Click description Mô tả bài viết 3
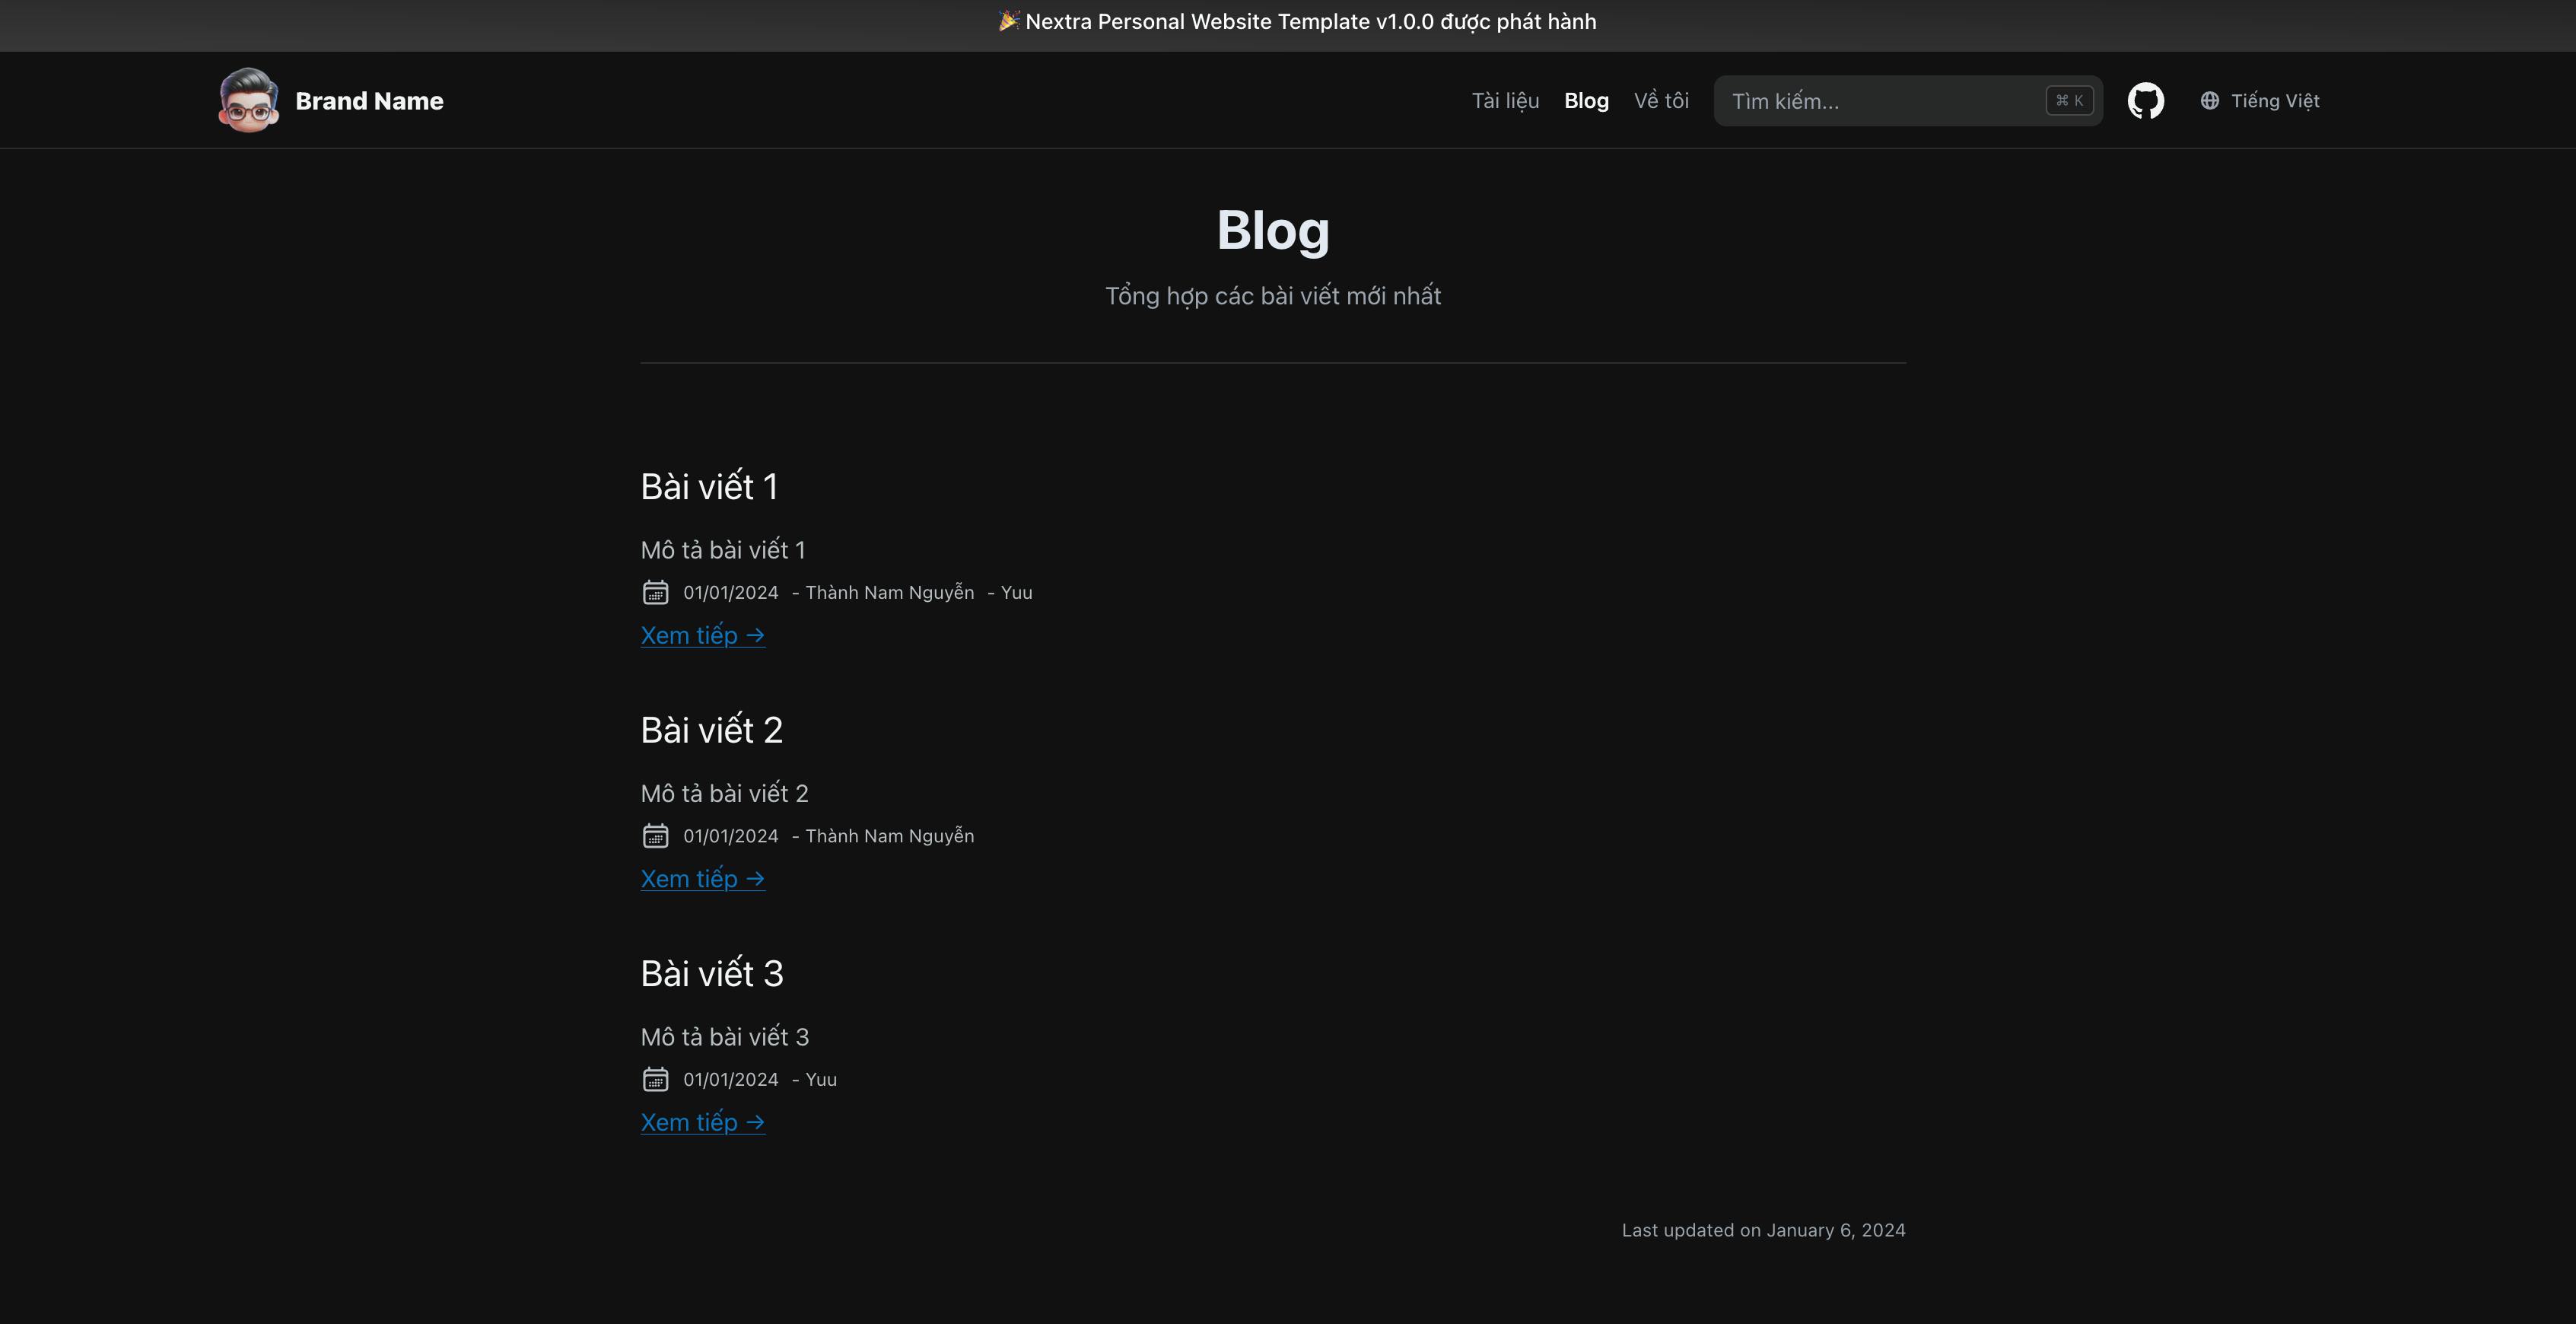 (725, 1037)
